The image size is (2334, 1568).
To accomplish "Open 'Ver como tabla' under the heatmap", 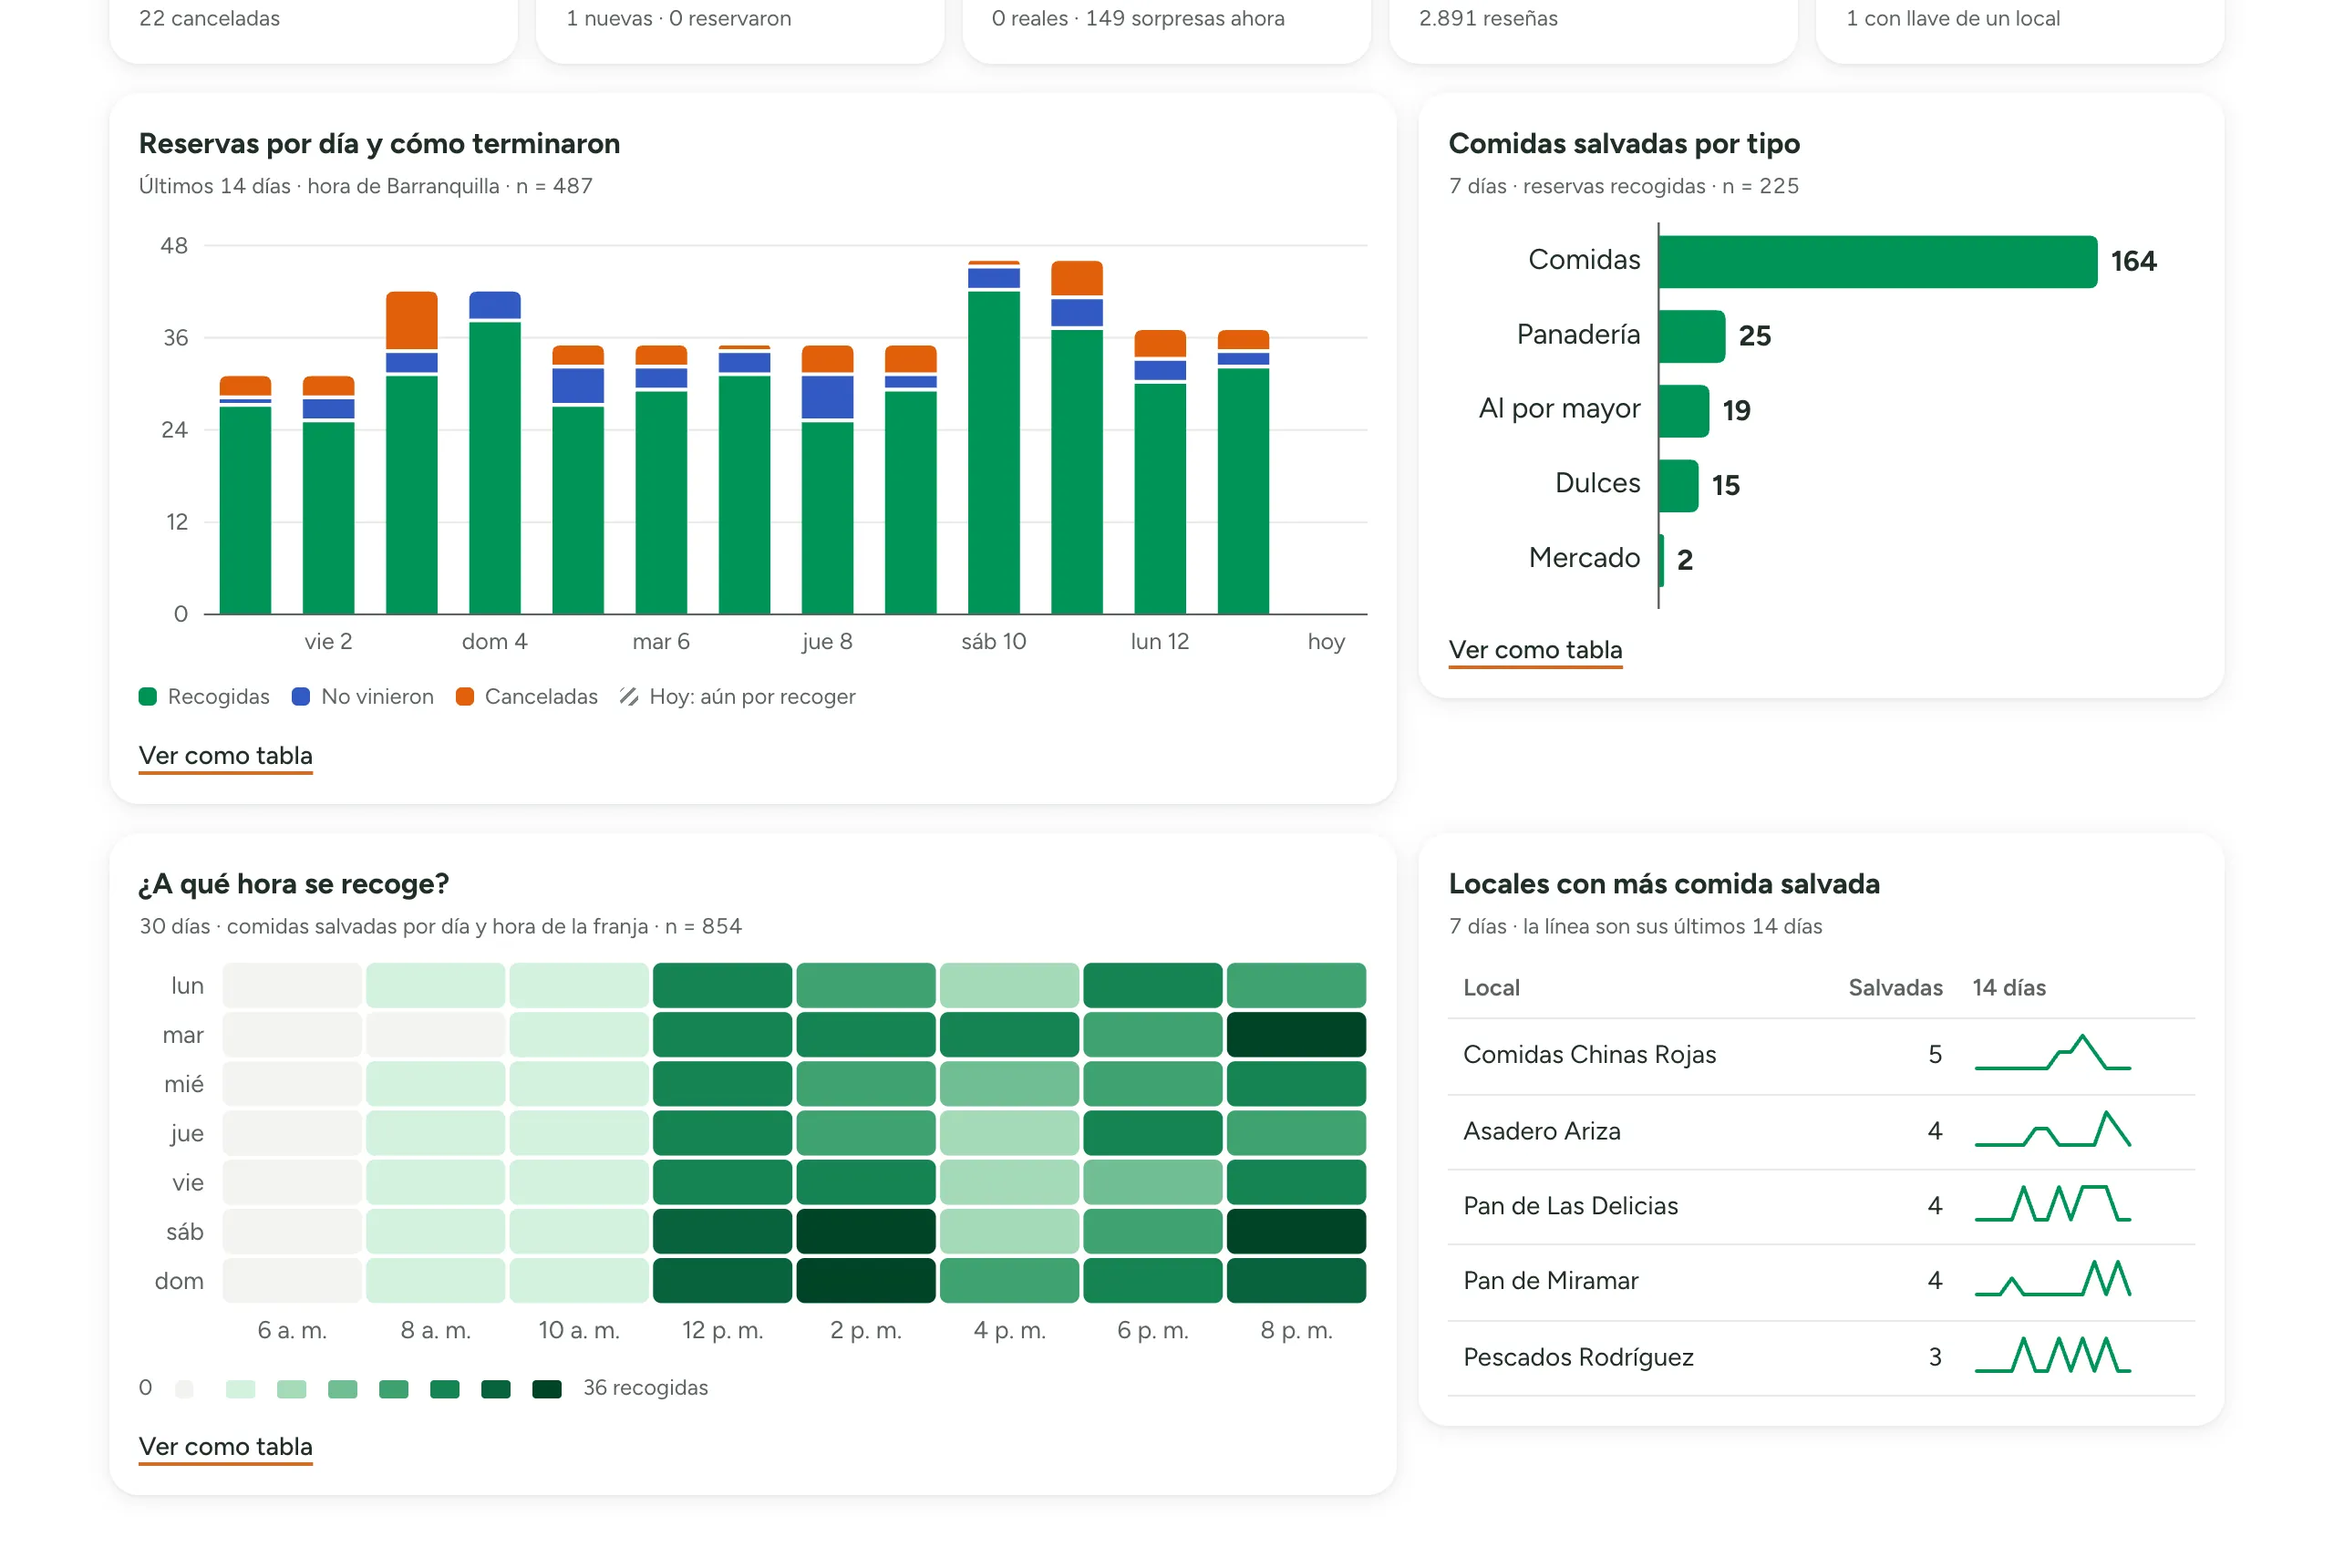I will (225, 1447).
